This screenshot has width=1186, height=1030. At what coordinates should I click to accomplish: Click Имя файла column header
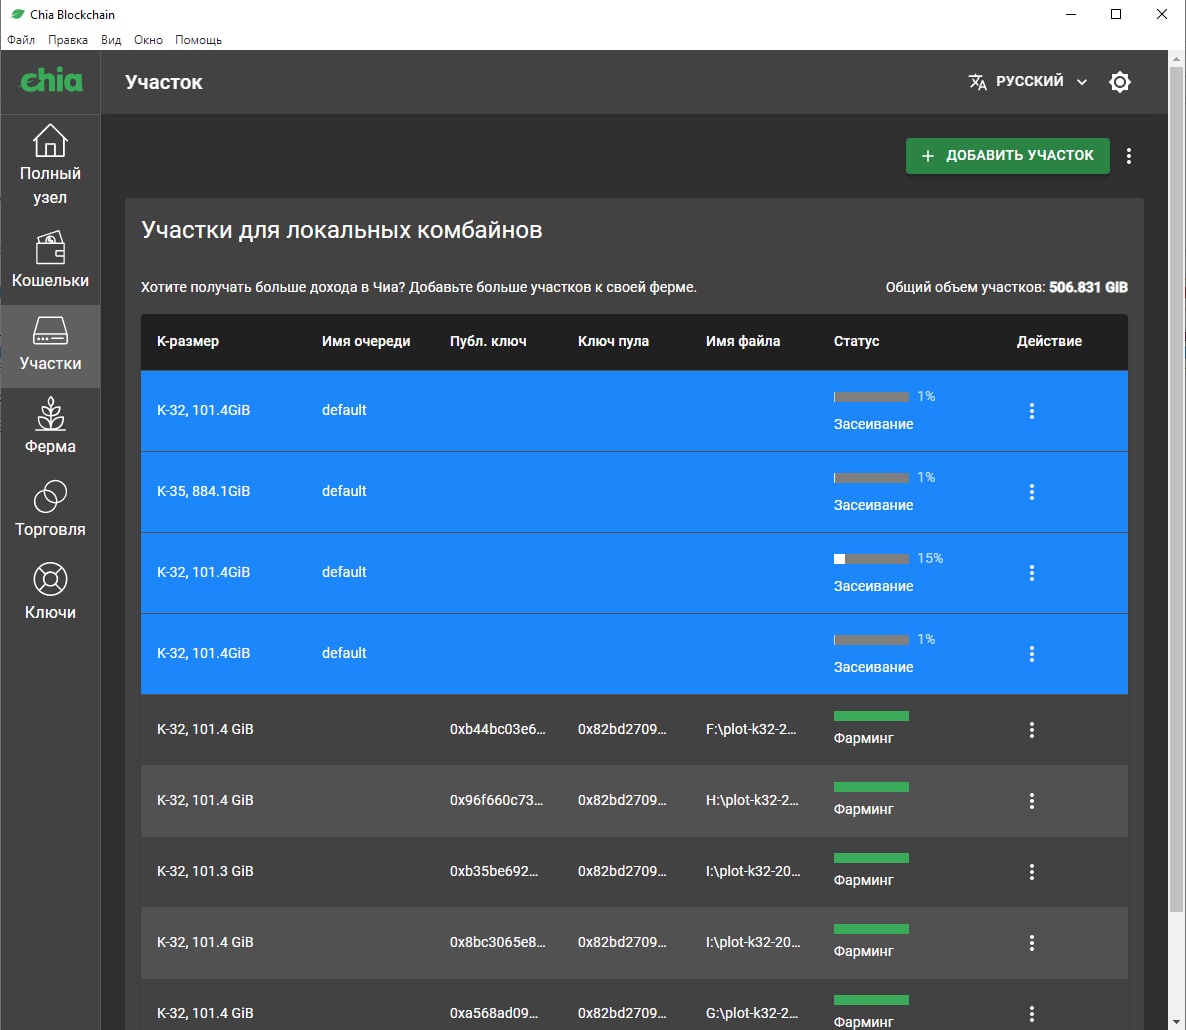point(743,341)
